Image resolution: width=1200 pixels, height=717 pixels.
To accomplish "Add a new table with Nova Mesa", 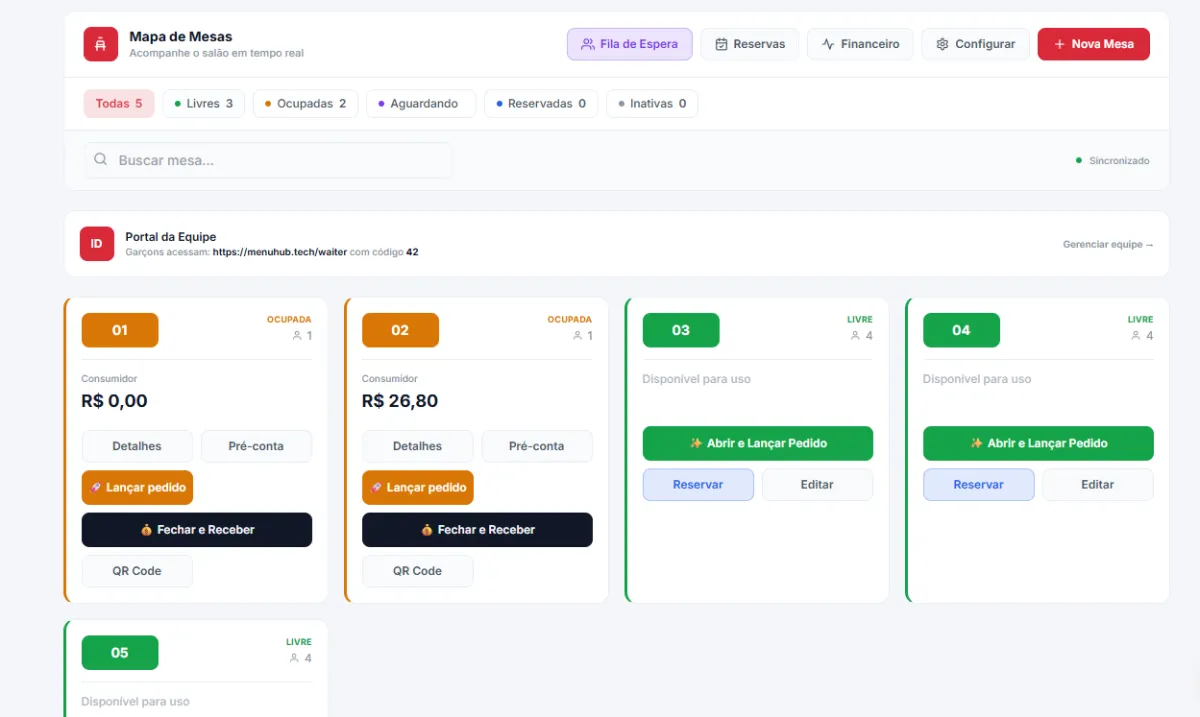I will 1093,44.
